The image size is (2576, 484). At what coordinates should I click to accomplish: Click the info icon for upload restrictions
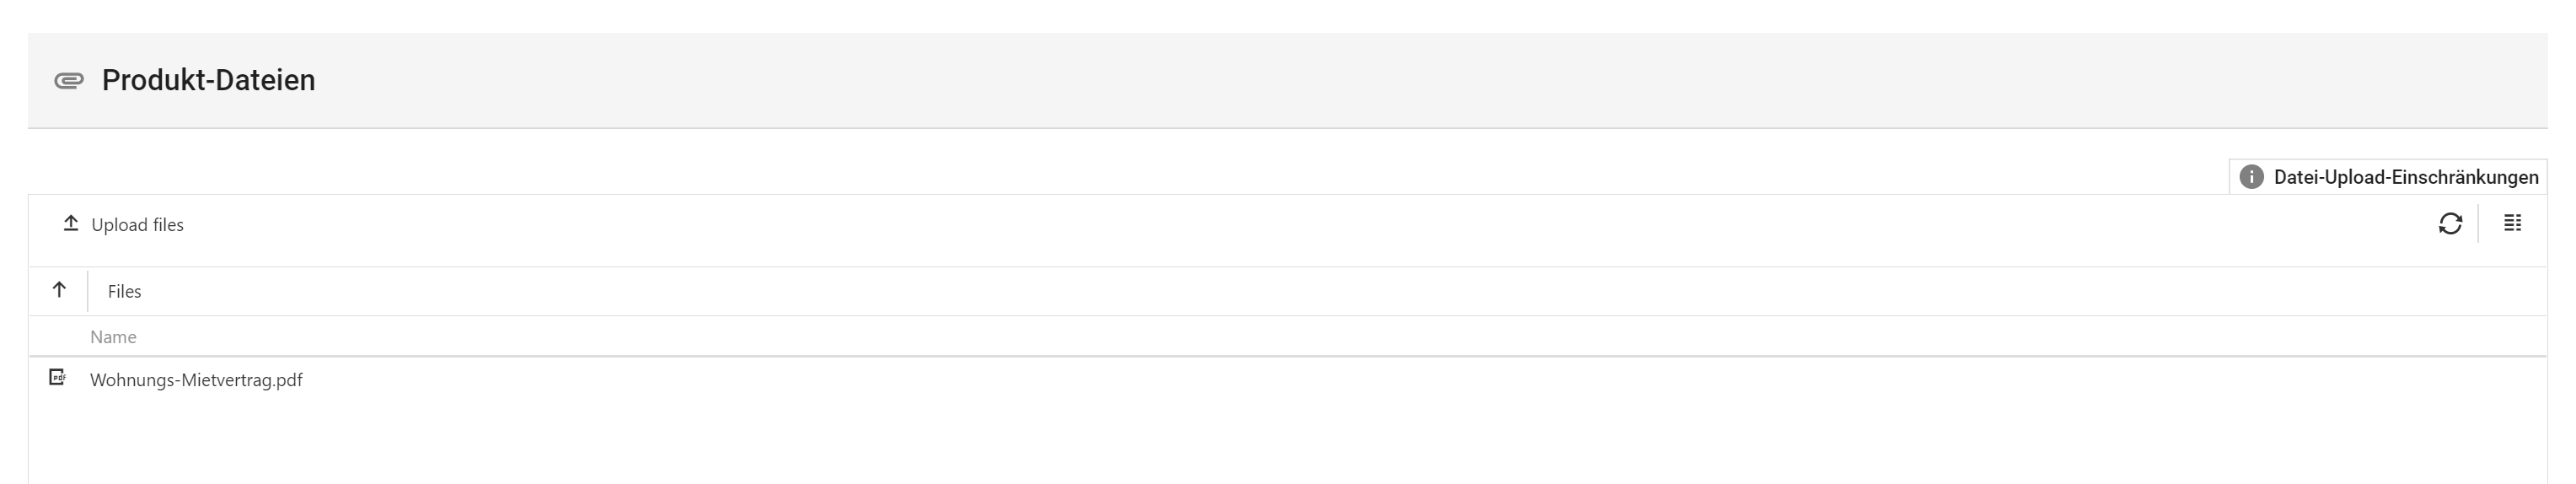pos(2251,177)
